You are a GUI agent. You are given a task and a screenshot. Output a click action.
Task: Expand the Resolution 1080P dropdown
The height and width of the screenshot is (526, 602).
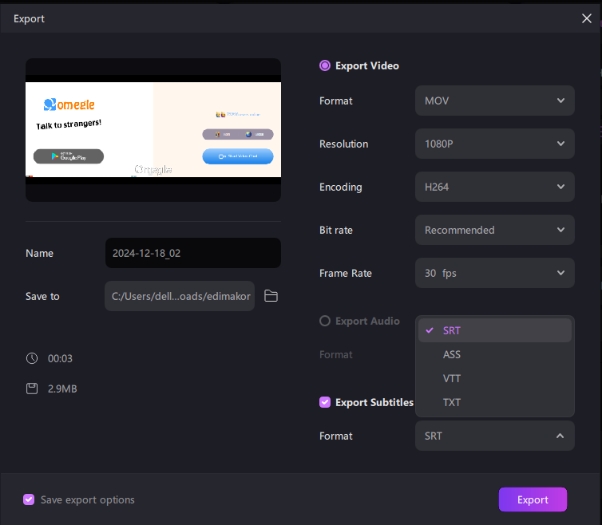[494, 144]
